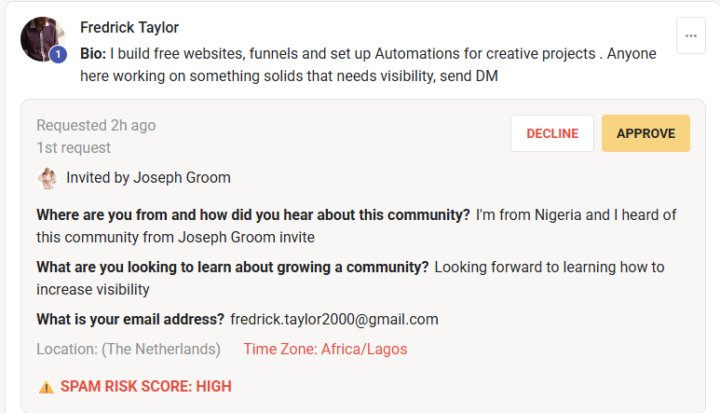The width and height of the screenshot is (720, 413).
Task: Open the three-dot more options menu
Action: point(690,36)
